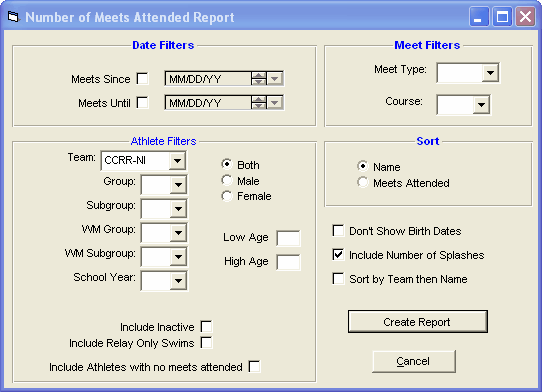Viewport: 542px width, 392px height.
Task: Open the WM Subgroup dropdown
Action: click(x=178, y=256)
